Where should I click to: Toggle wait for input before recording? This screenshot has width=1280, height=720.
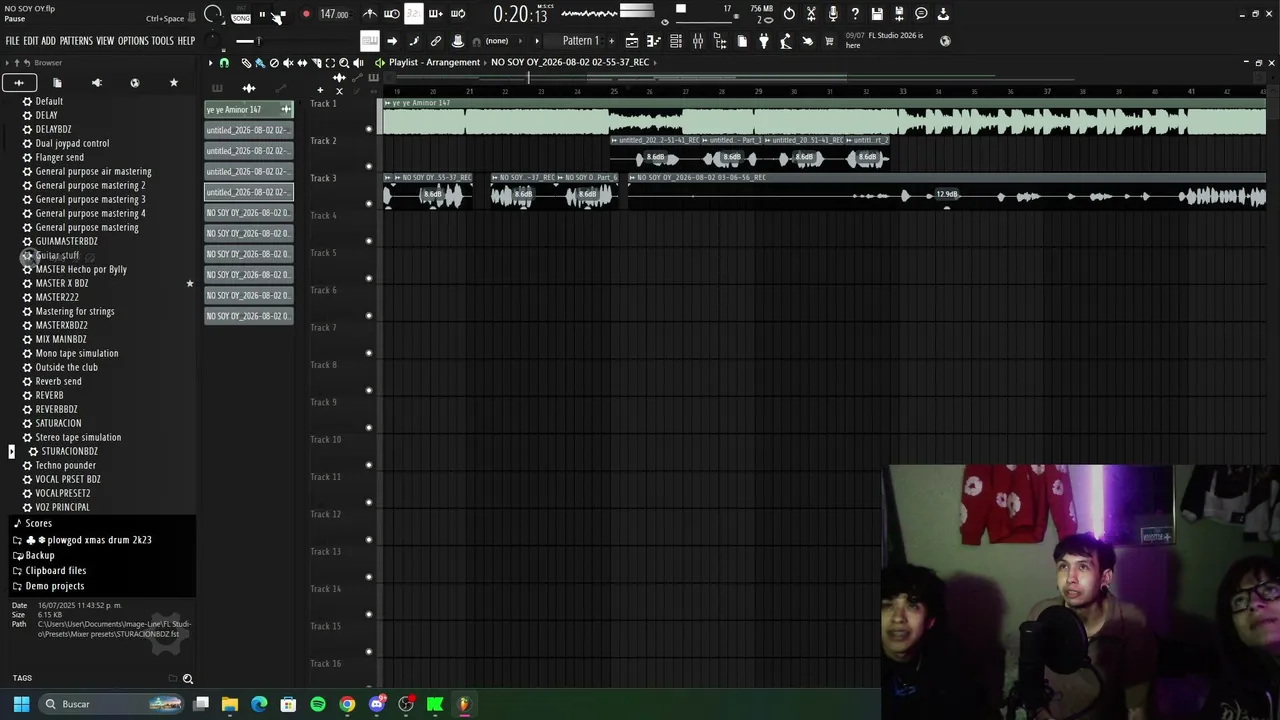tap(392, 14)
